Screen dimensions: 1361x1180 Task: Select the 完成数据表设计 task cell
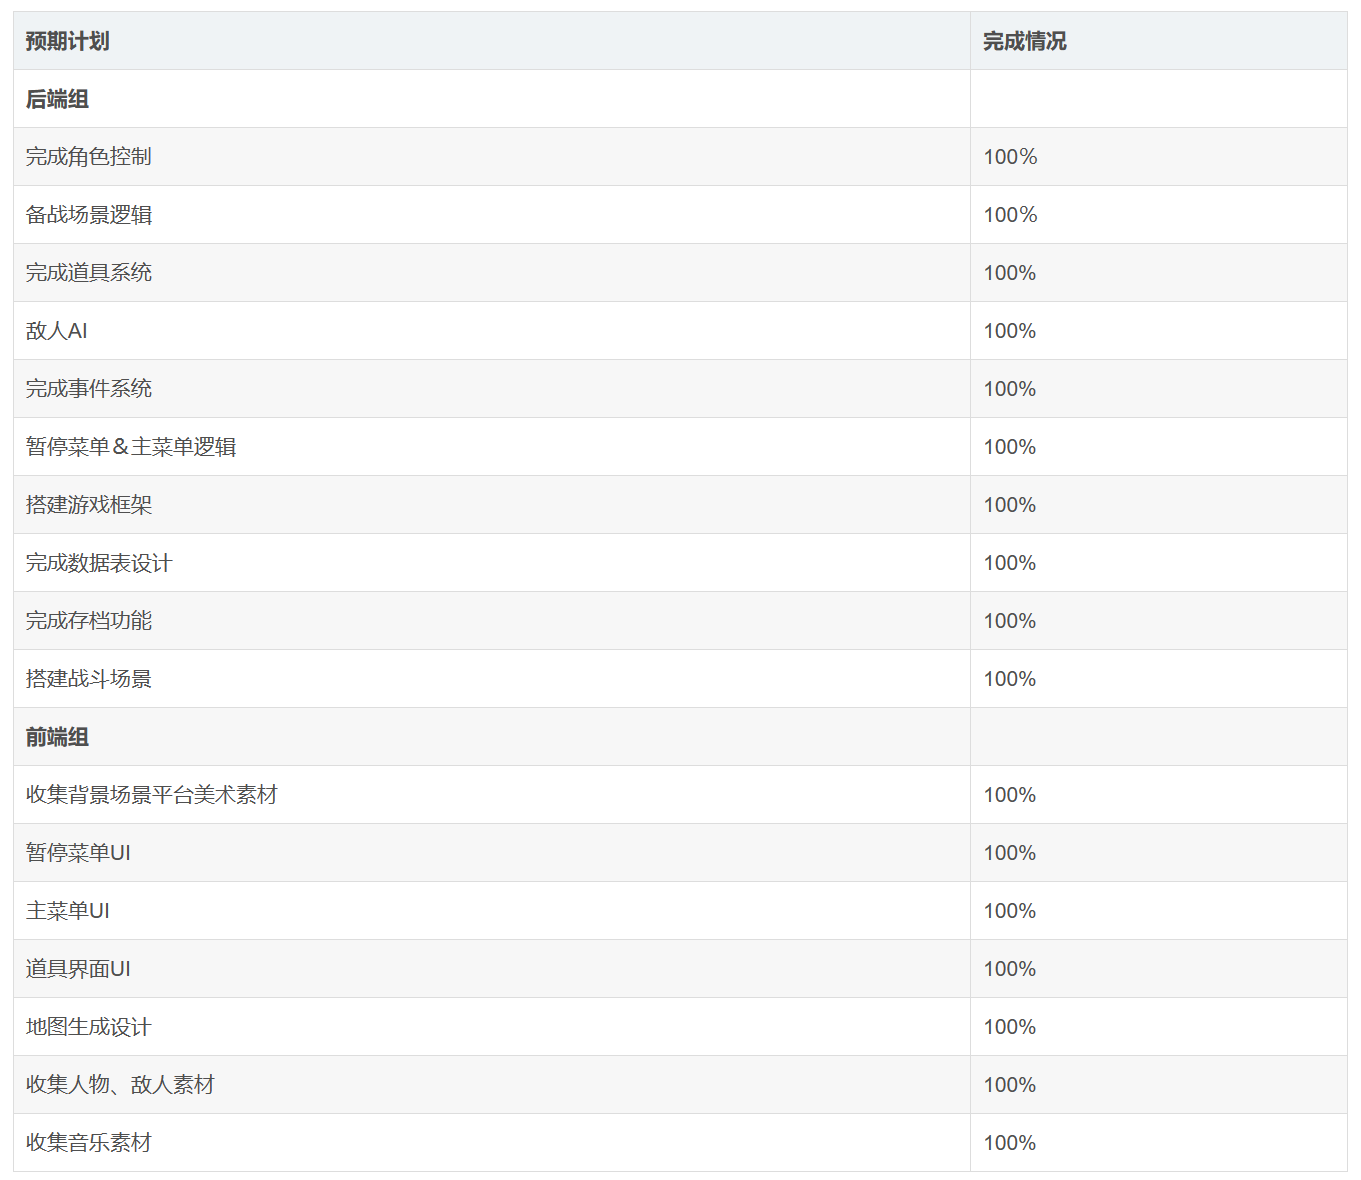pyautogui.click(x=99, y=563)
